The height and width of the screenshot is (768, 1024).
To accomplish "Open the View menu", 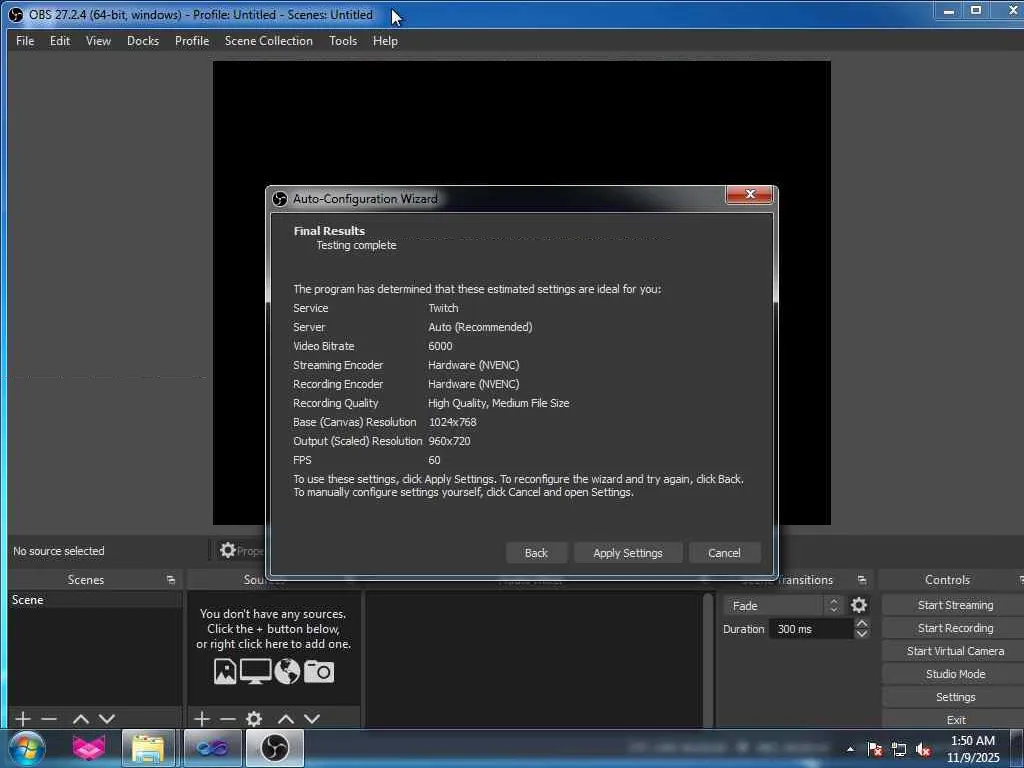I will (x=98, y=40).
